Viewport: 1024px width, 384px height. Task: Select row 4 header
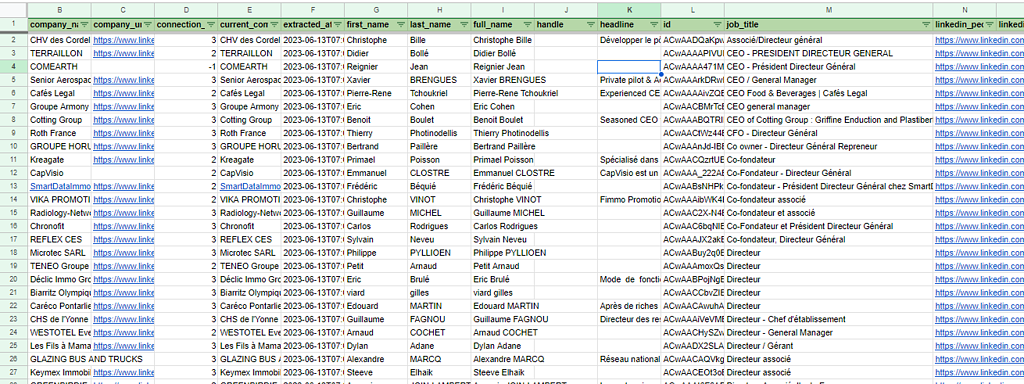point(14,67)
